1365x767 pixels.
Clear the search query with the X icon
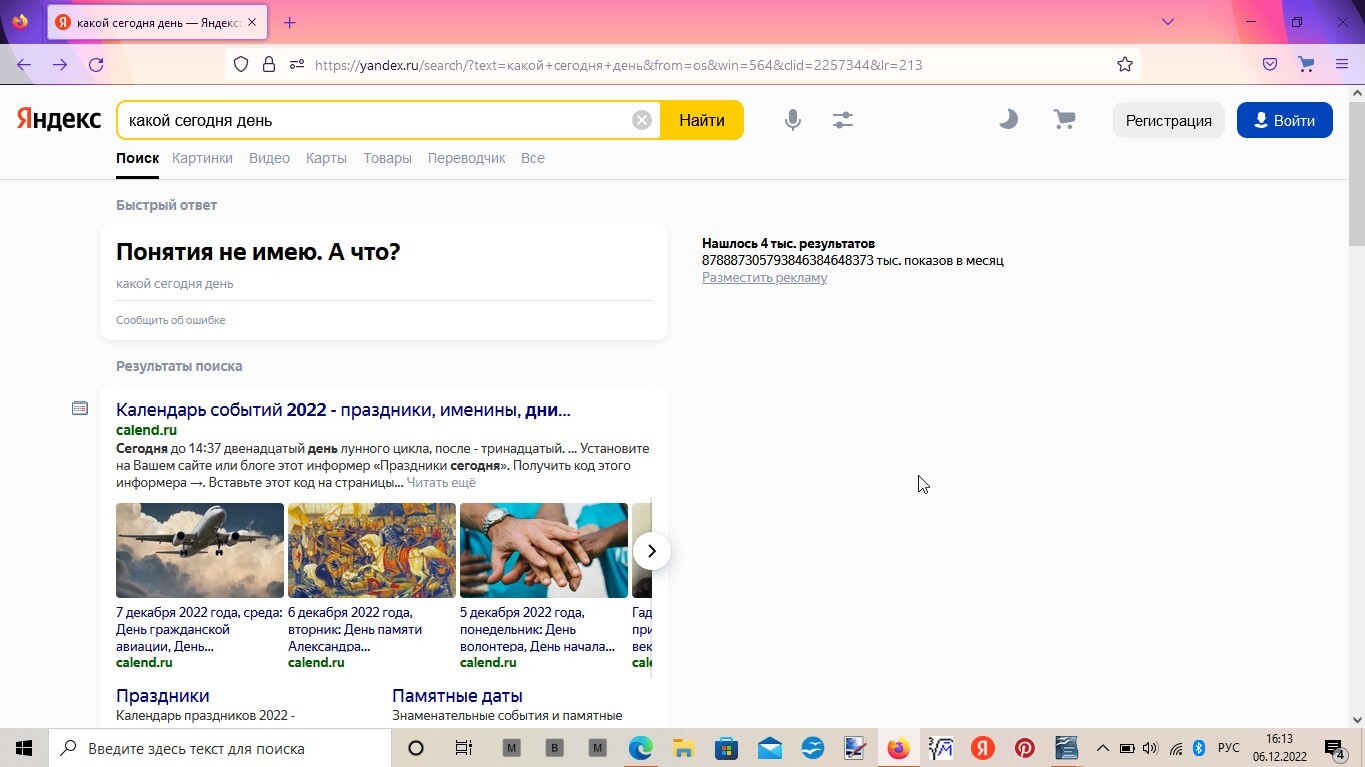coord(642,120)
